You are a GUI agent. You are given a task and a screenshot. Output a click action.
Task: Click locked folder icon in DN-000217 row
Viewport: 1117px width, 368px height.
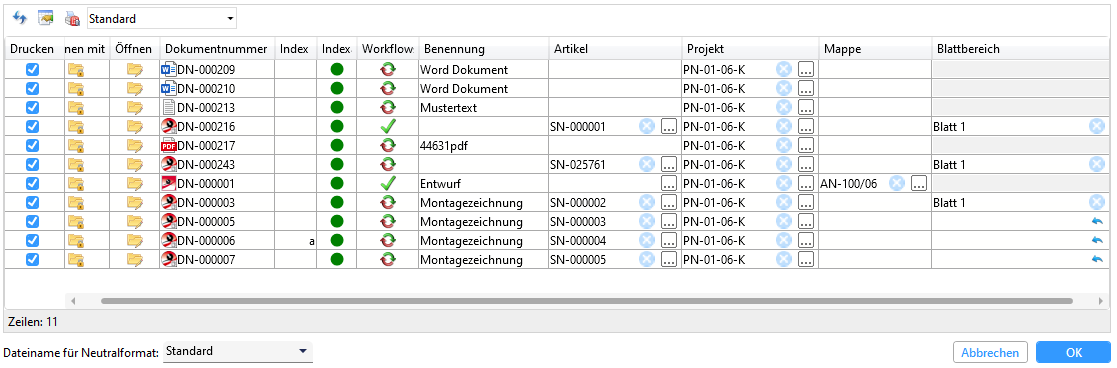pyautogui.click(x=76, y=146)
